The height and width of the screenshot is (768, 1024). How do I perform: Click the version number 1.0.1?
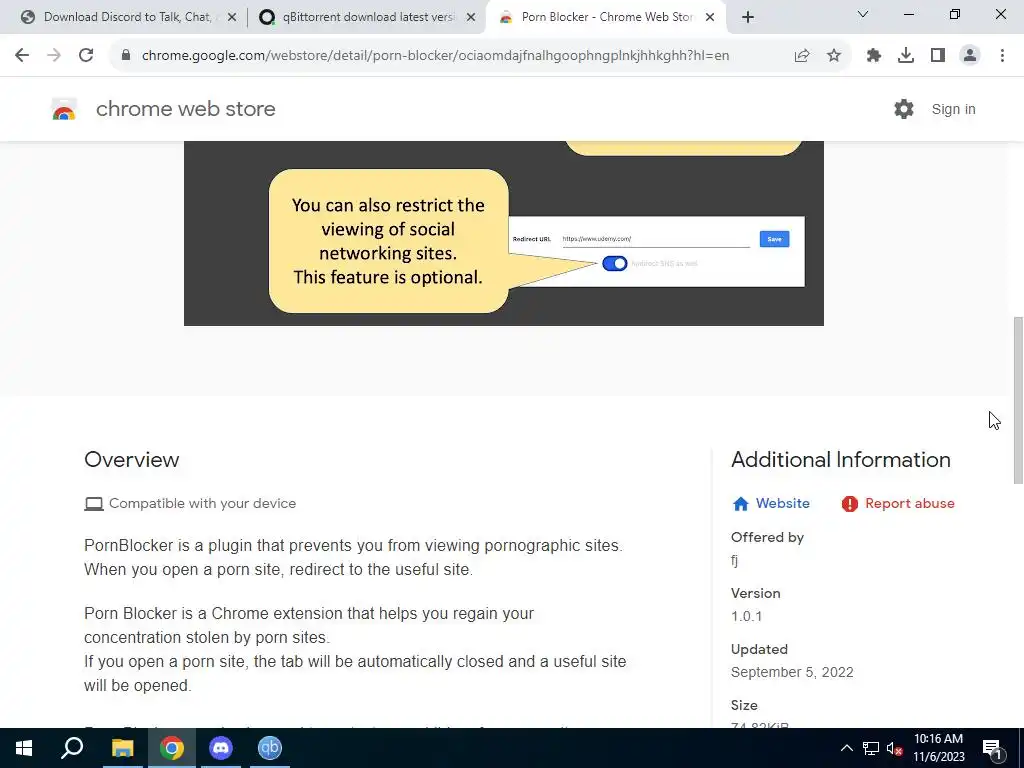746,616
